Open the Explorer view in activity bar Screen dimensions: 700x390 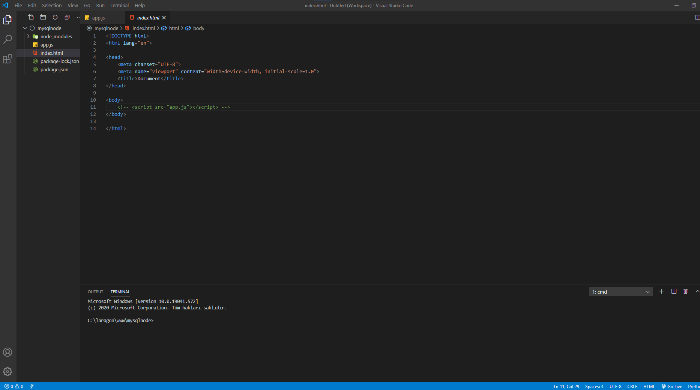pyautogui.click(x=8, y=20)
